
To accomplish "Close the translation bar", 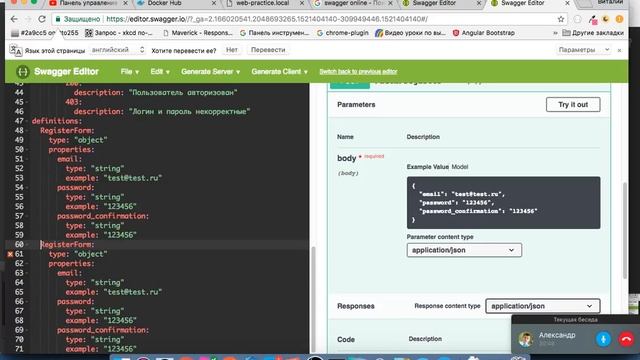I will coord(619,50).
